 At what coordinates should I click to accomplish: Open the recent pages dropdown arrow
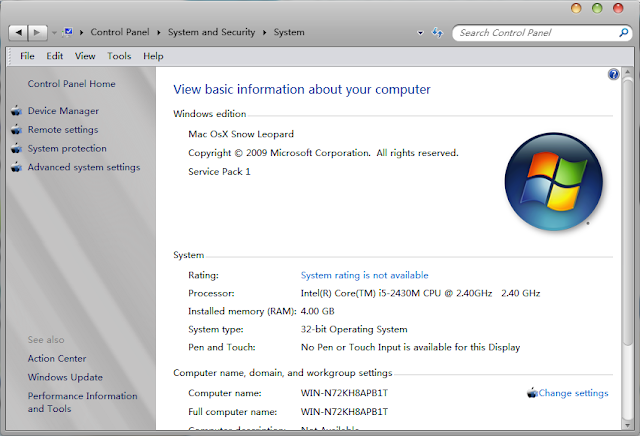(54, 33)
